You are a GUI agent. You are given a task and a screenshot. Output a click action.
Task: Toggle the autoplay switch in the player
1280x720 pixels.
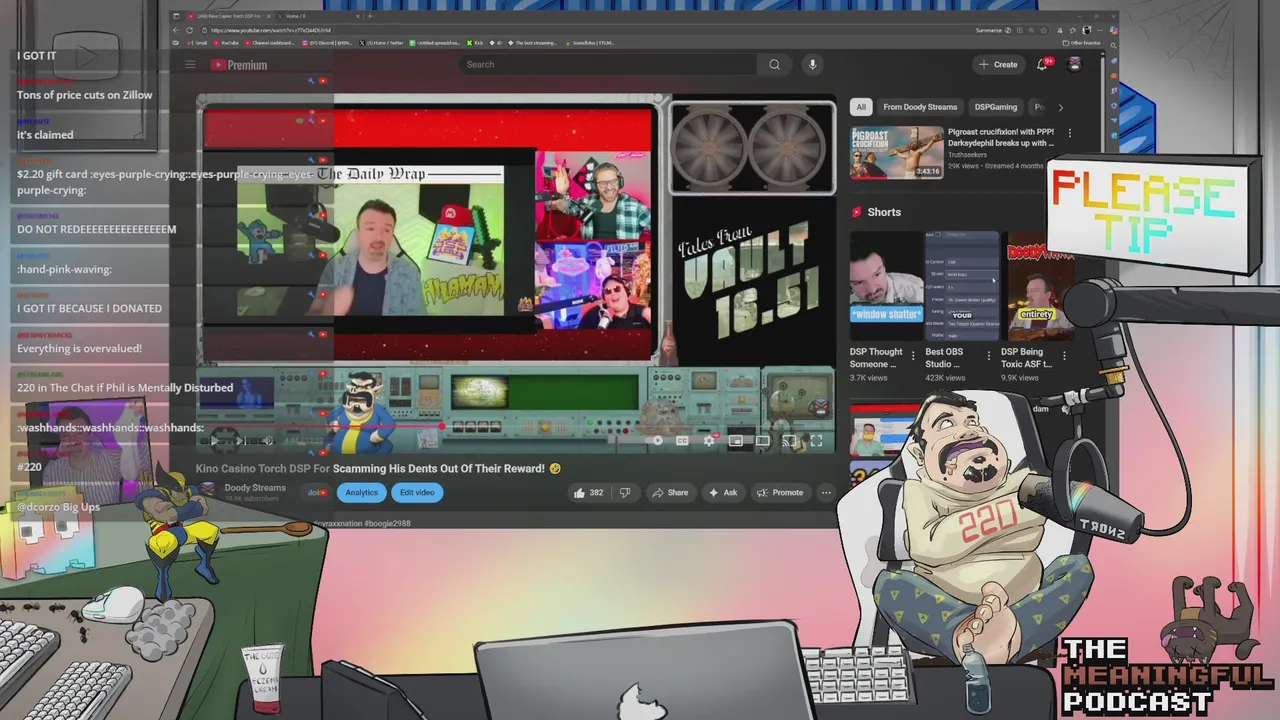pos(653,440)
